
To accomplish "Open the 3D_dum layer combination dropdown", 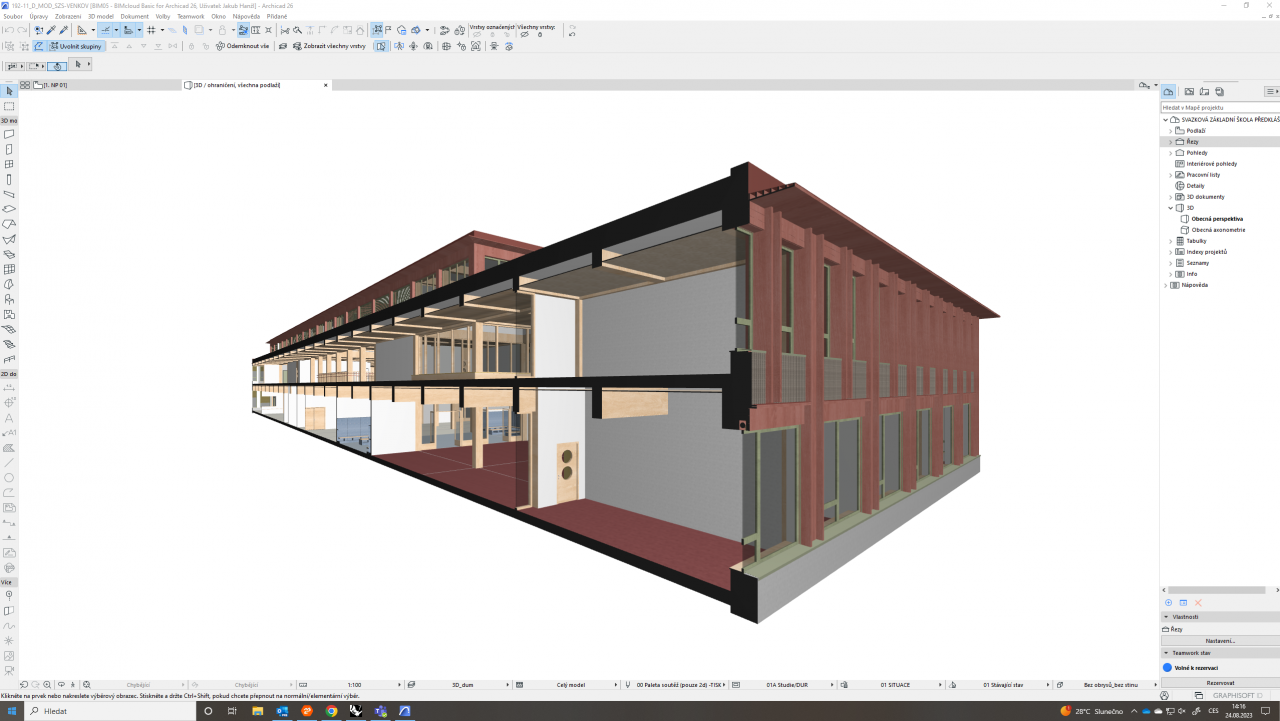I will (456, 685).
